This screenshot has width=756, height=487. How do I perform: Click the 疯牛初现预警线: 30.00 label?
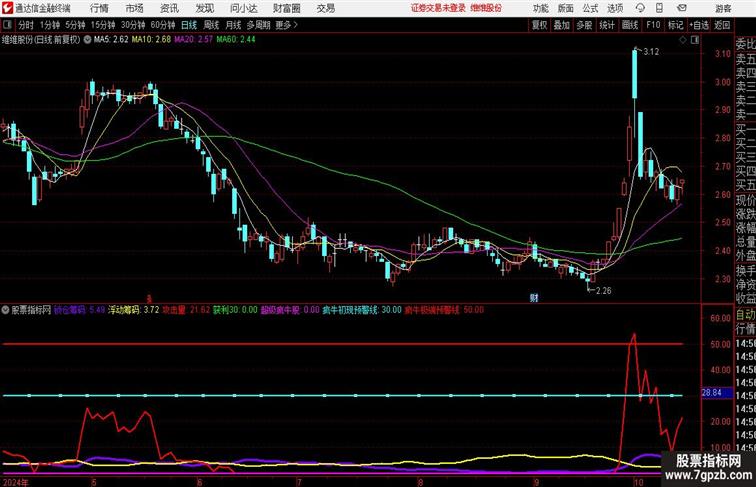[362, 310]
